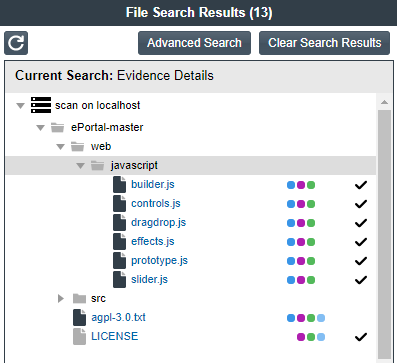Click the agpl-3.0.txt file icon
This screenshot has width=397, height=363.
point(79,317)
